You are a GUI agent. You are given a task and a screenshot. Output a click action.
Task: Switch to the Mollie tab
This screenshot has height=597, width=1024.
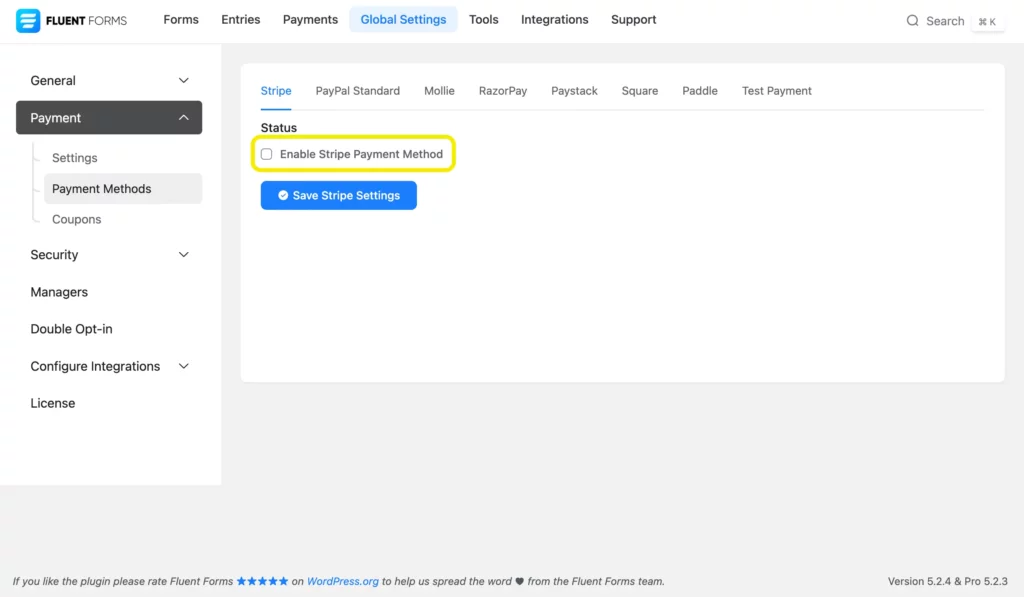439,91
